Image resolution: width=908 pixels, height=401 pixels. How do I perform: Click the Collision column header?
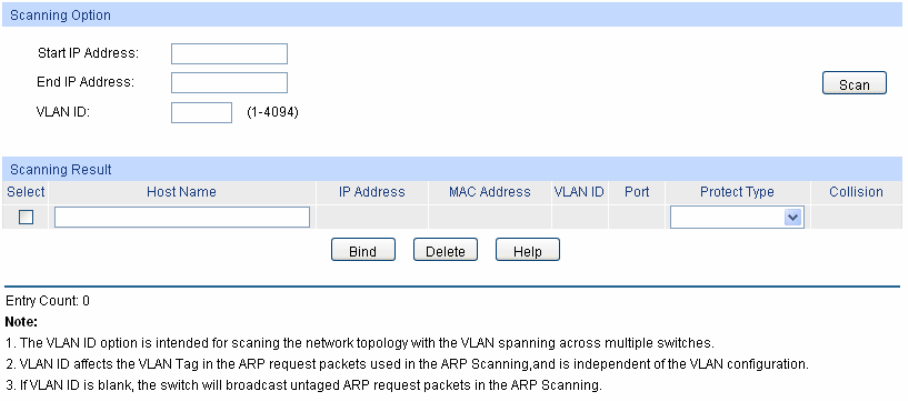pyautogui.click(x=856, y=192)
